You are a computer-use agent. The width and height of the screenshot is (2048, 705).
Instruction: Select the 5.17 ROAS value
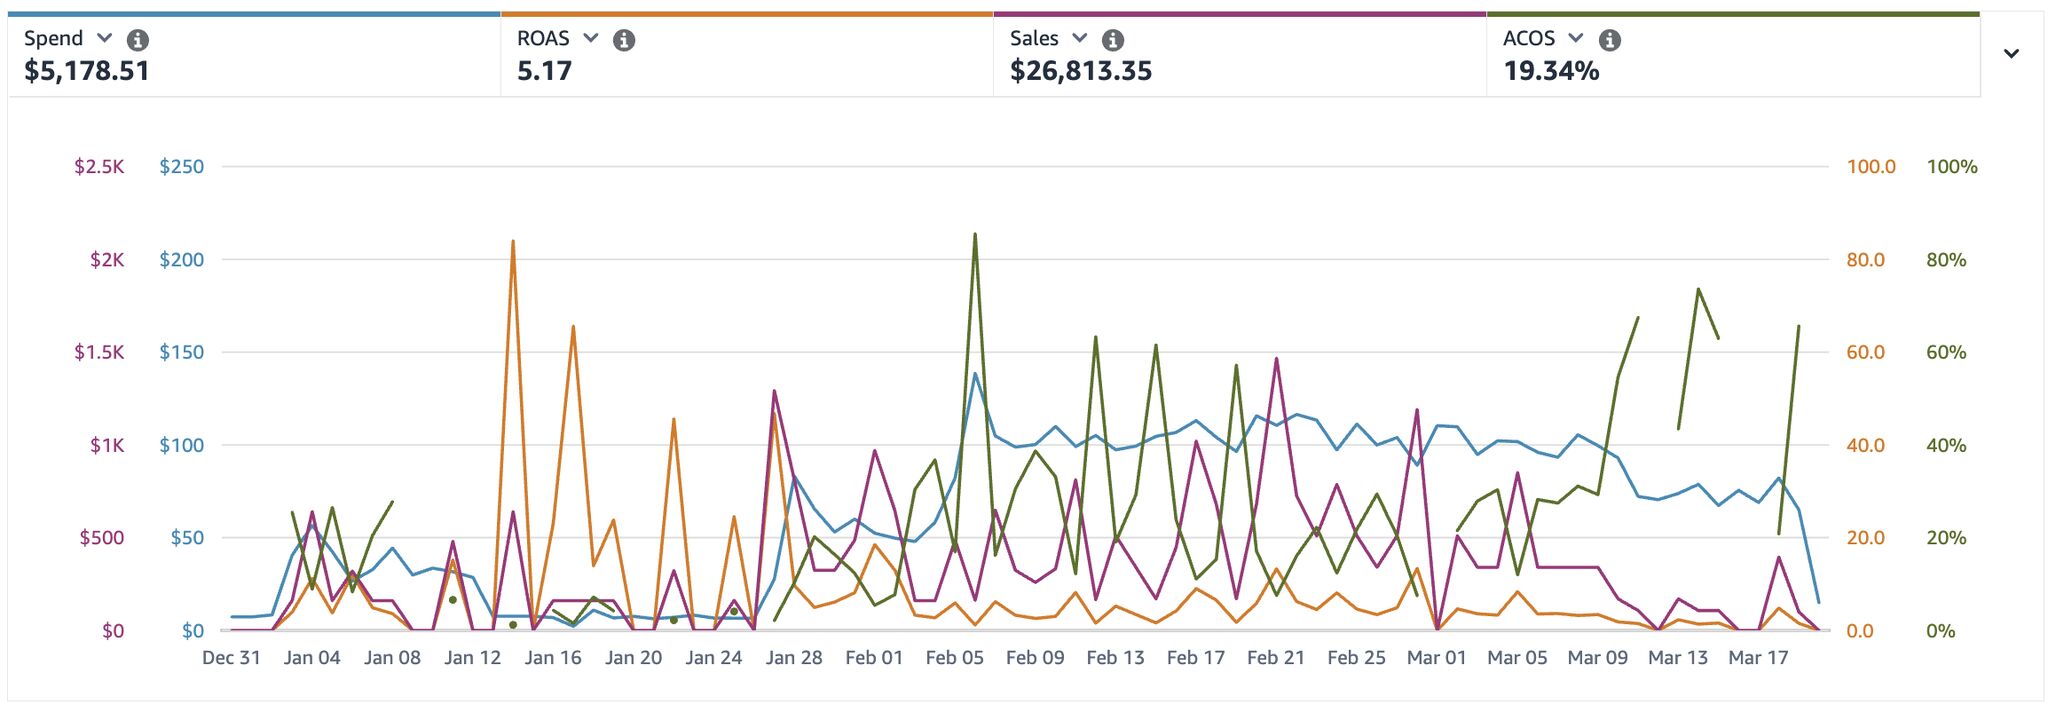(544, 71)
